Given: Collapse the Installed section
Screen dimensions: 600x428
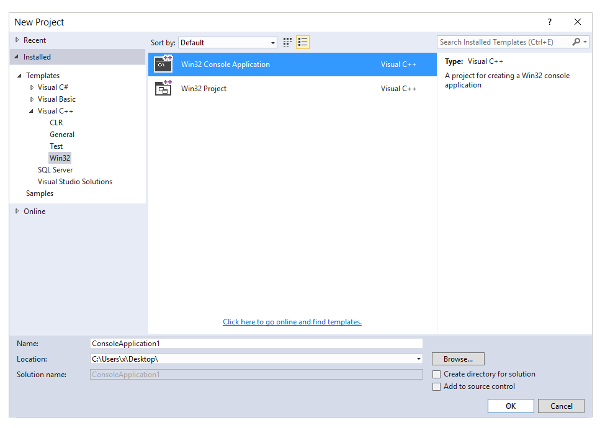Looking at the screenshot, I should (16, 57).
